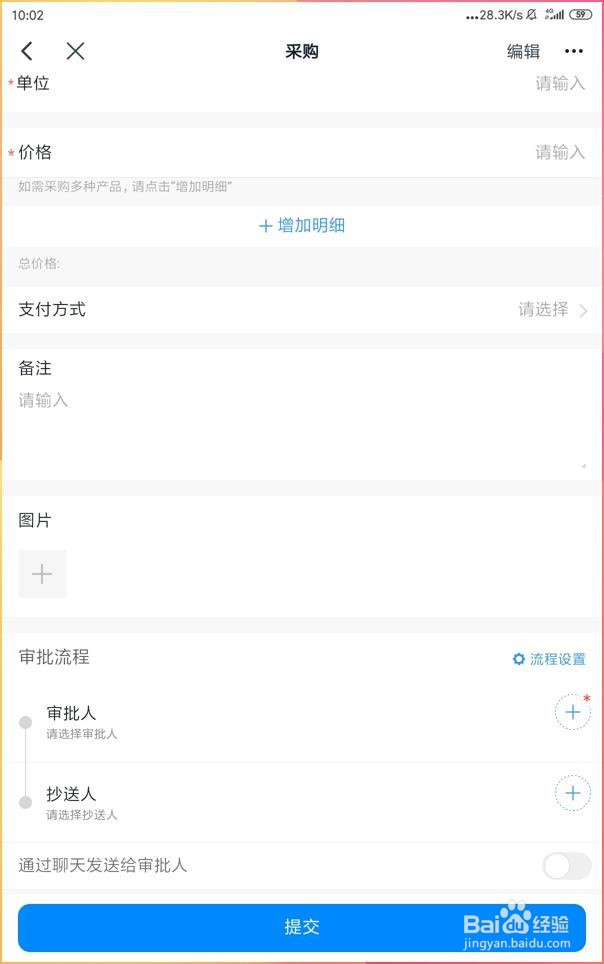Tap the gear icon next to 流程设置

pos(518,659)
